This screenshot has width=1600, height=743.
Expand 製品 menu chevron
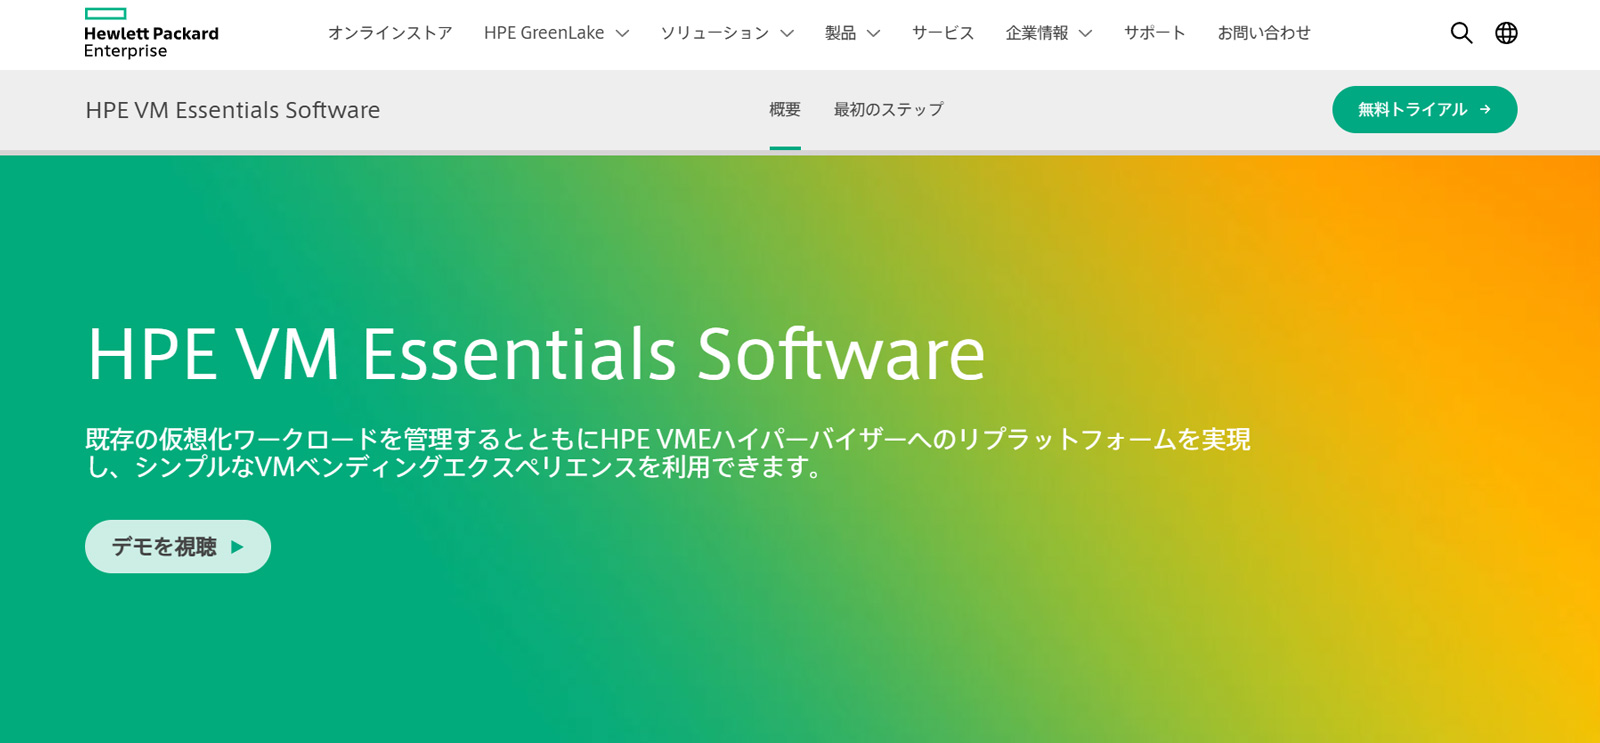tap(873, 33)
